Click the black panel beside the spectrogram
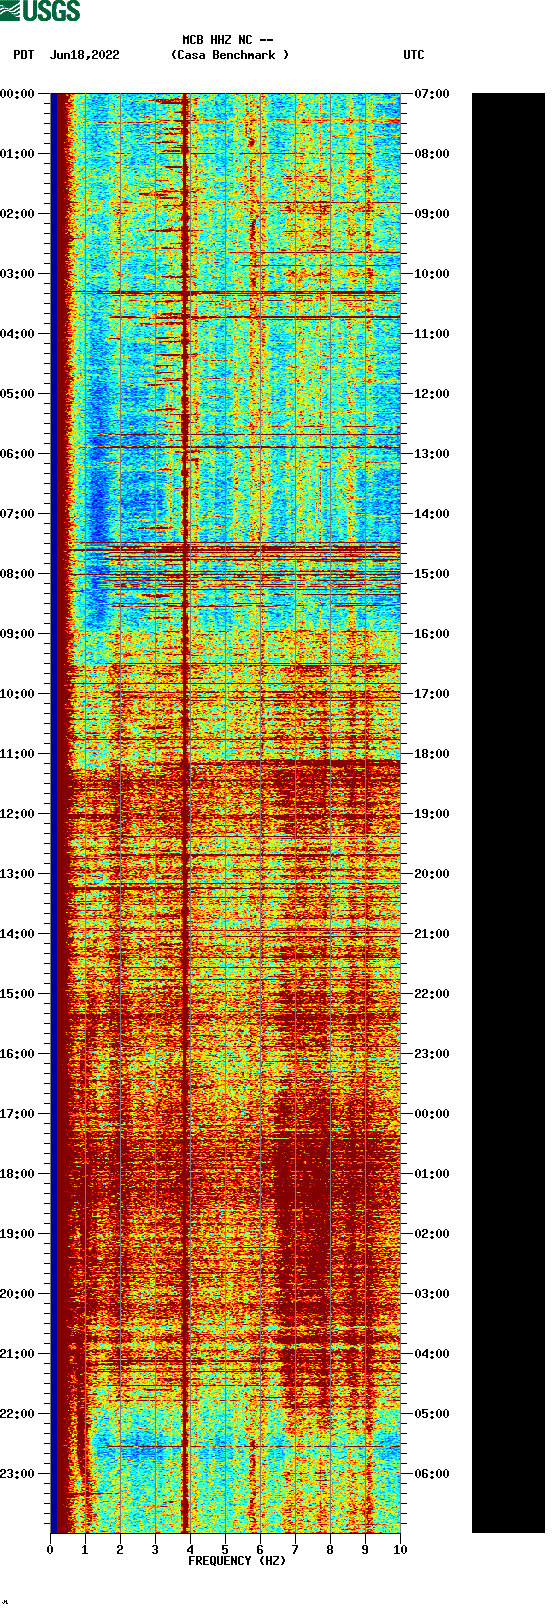The height and width of the screenshot is (1613, 552). tap(508, 813)
